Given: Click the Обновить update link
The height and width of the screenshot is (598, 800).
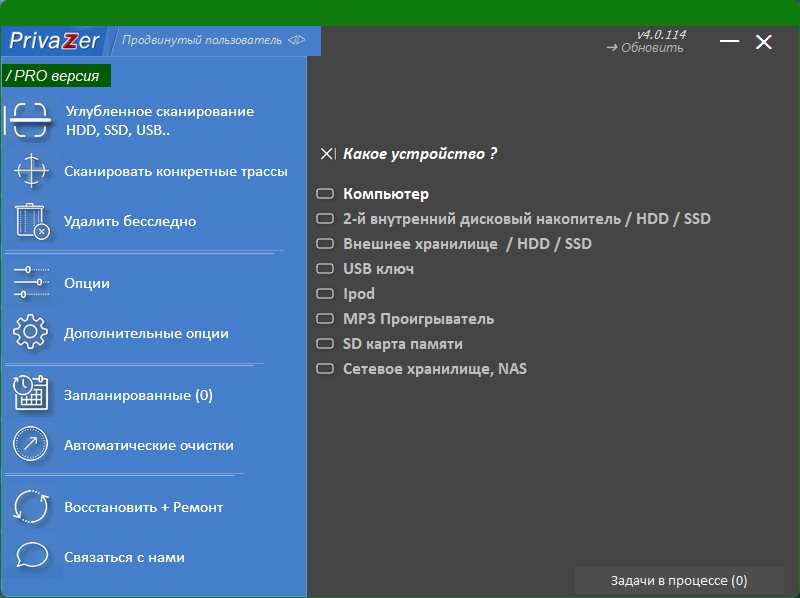Looking at the screenshot, I should point(645,48).
